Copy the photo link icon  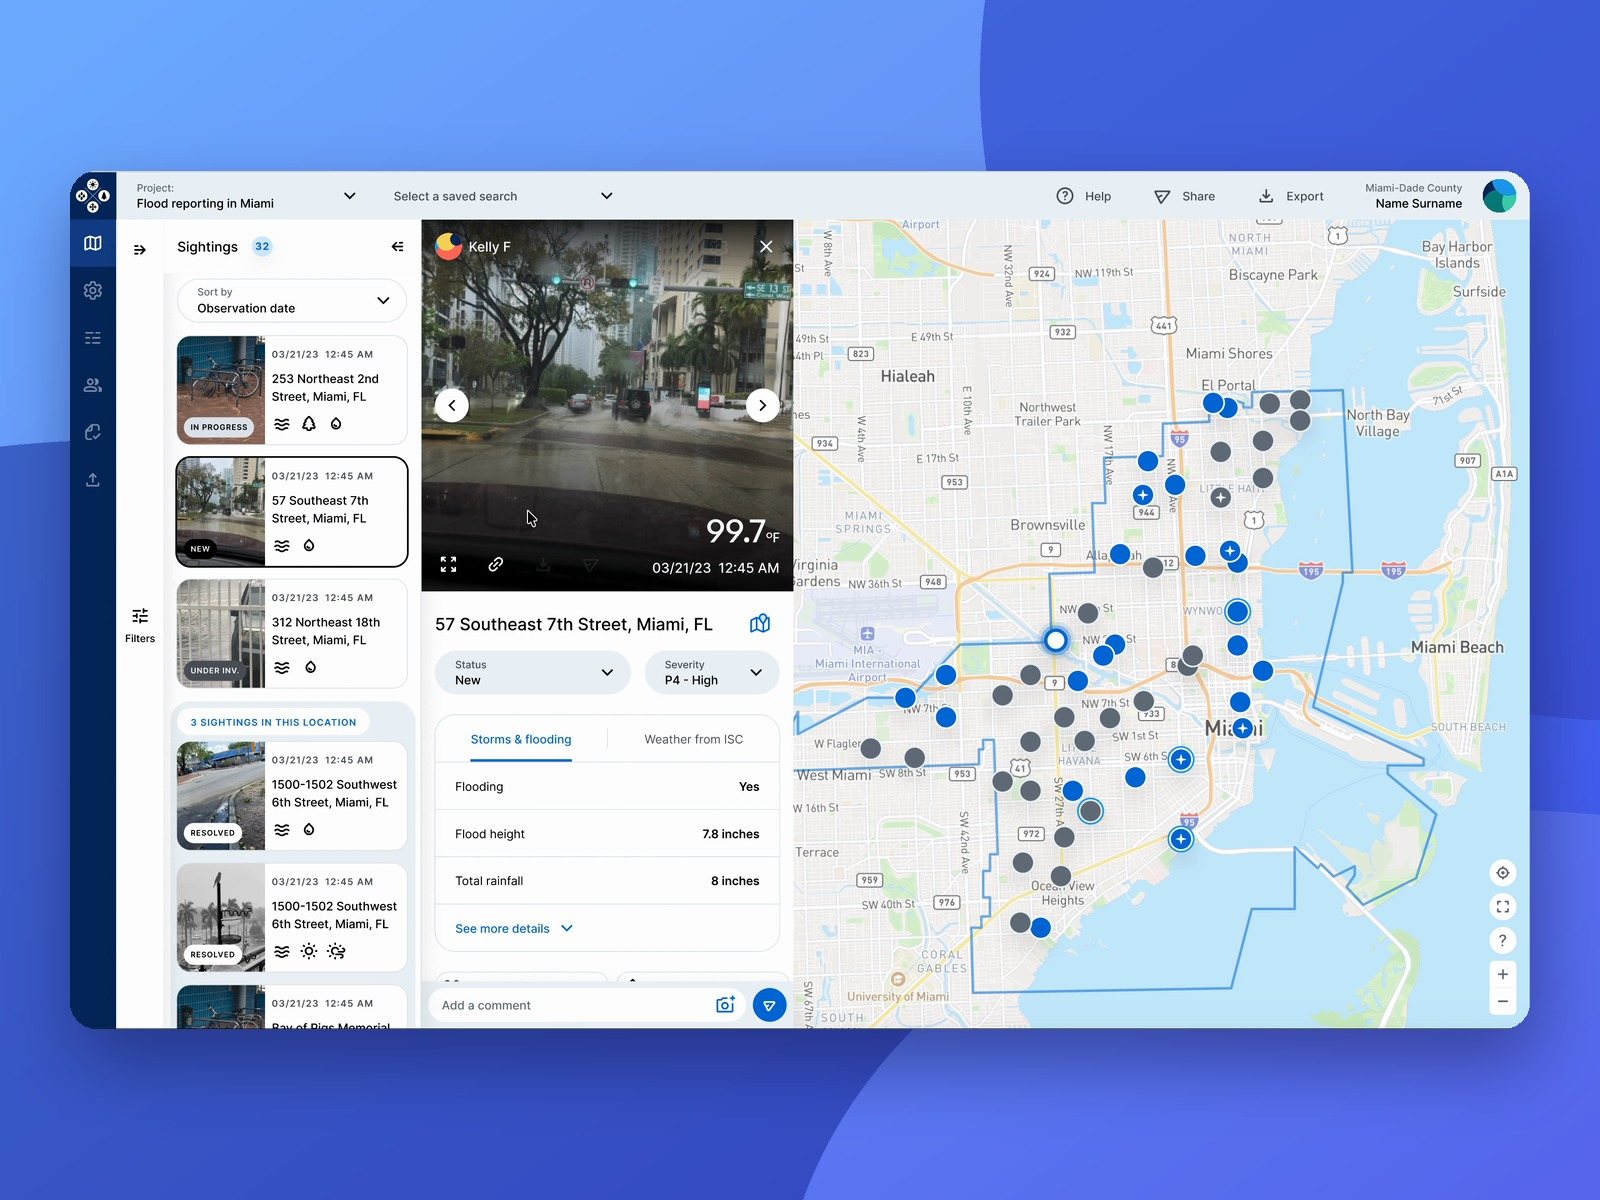pyautogui.click(x=495, y=565)
